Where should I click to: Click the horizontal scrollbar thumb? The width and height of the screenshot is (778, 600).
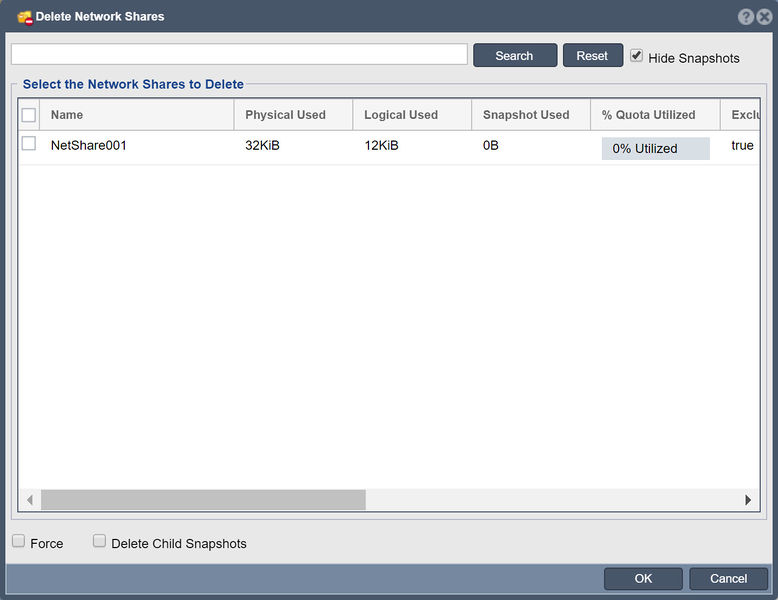[203, 500]
